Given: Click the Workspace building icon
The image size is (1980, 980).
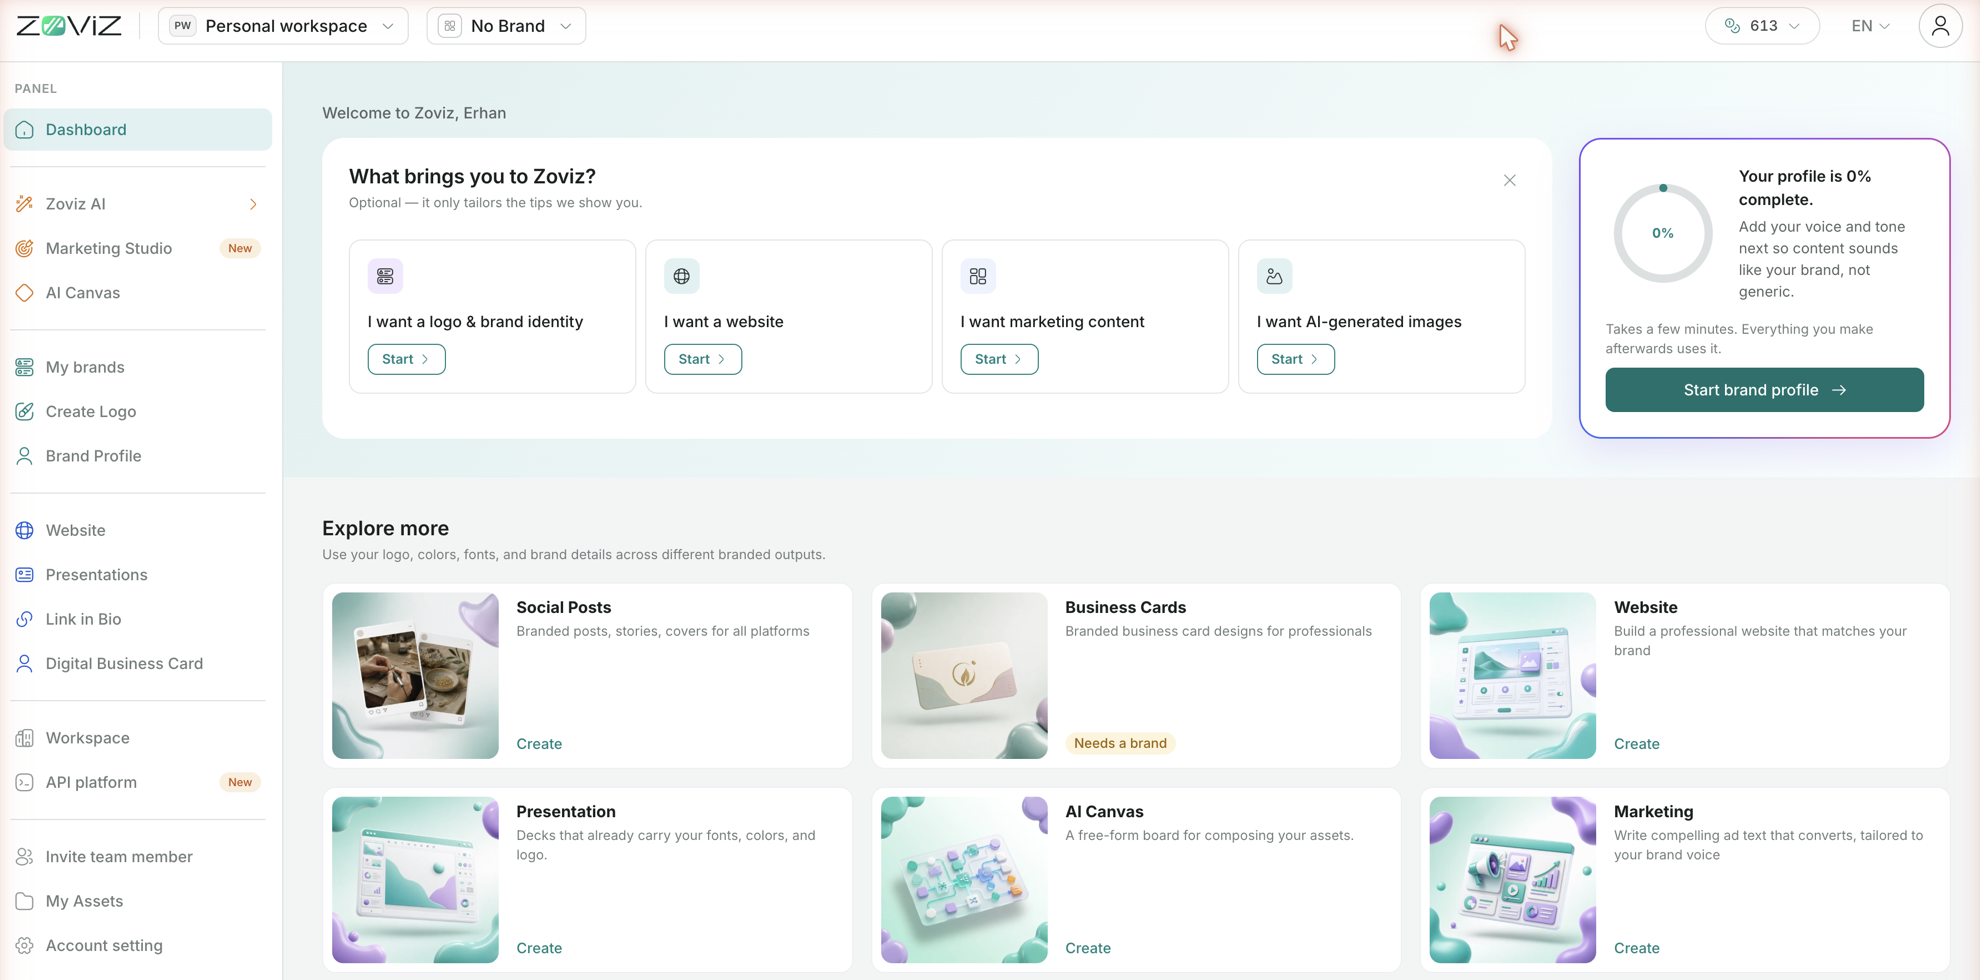Looking at the screenshot, I should tap(25, 738).
